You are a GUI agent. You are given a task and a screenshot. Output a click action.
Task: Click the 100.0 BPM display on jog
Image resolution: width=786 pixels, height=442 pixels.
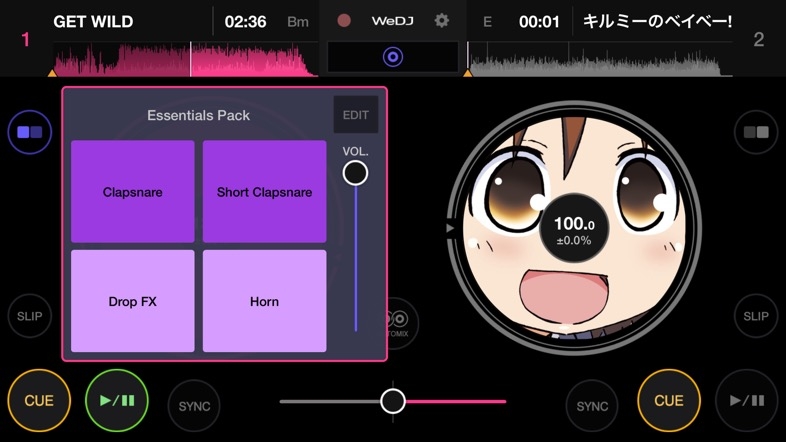pos(574,228)
